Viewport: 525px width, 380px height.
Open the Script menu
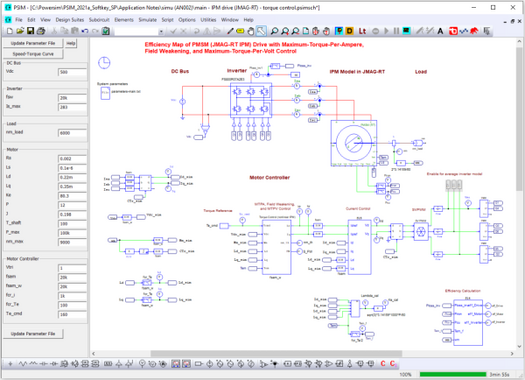coord(167,20)
